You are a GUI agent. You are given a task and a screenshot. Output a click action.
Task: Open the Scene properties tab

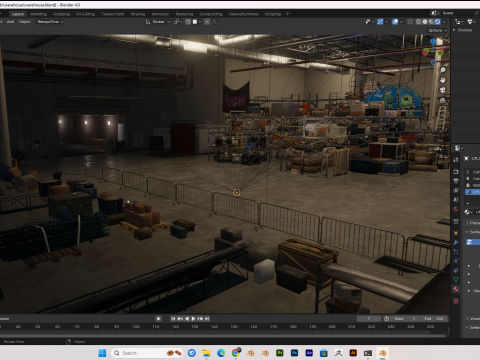pos(456,200)
